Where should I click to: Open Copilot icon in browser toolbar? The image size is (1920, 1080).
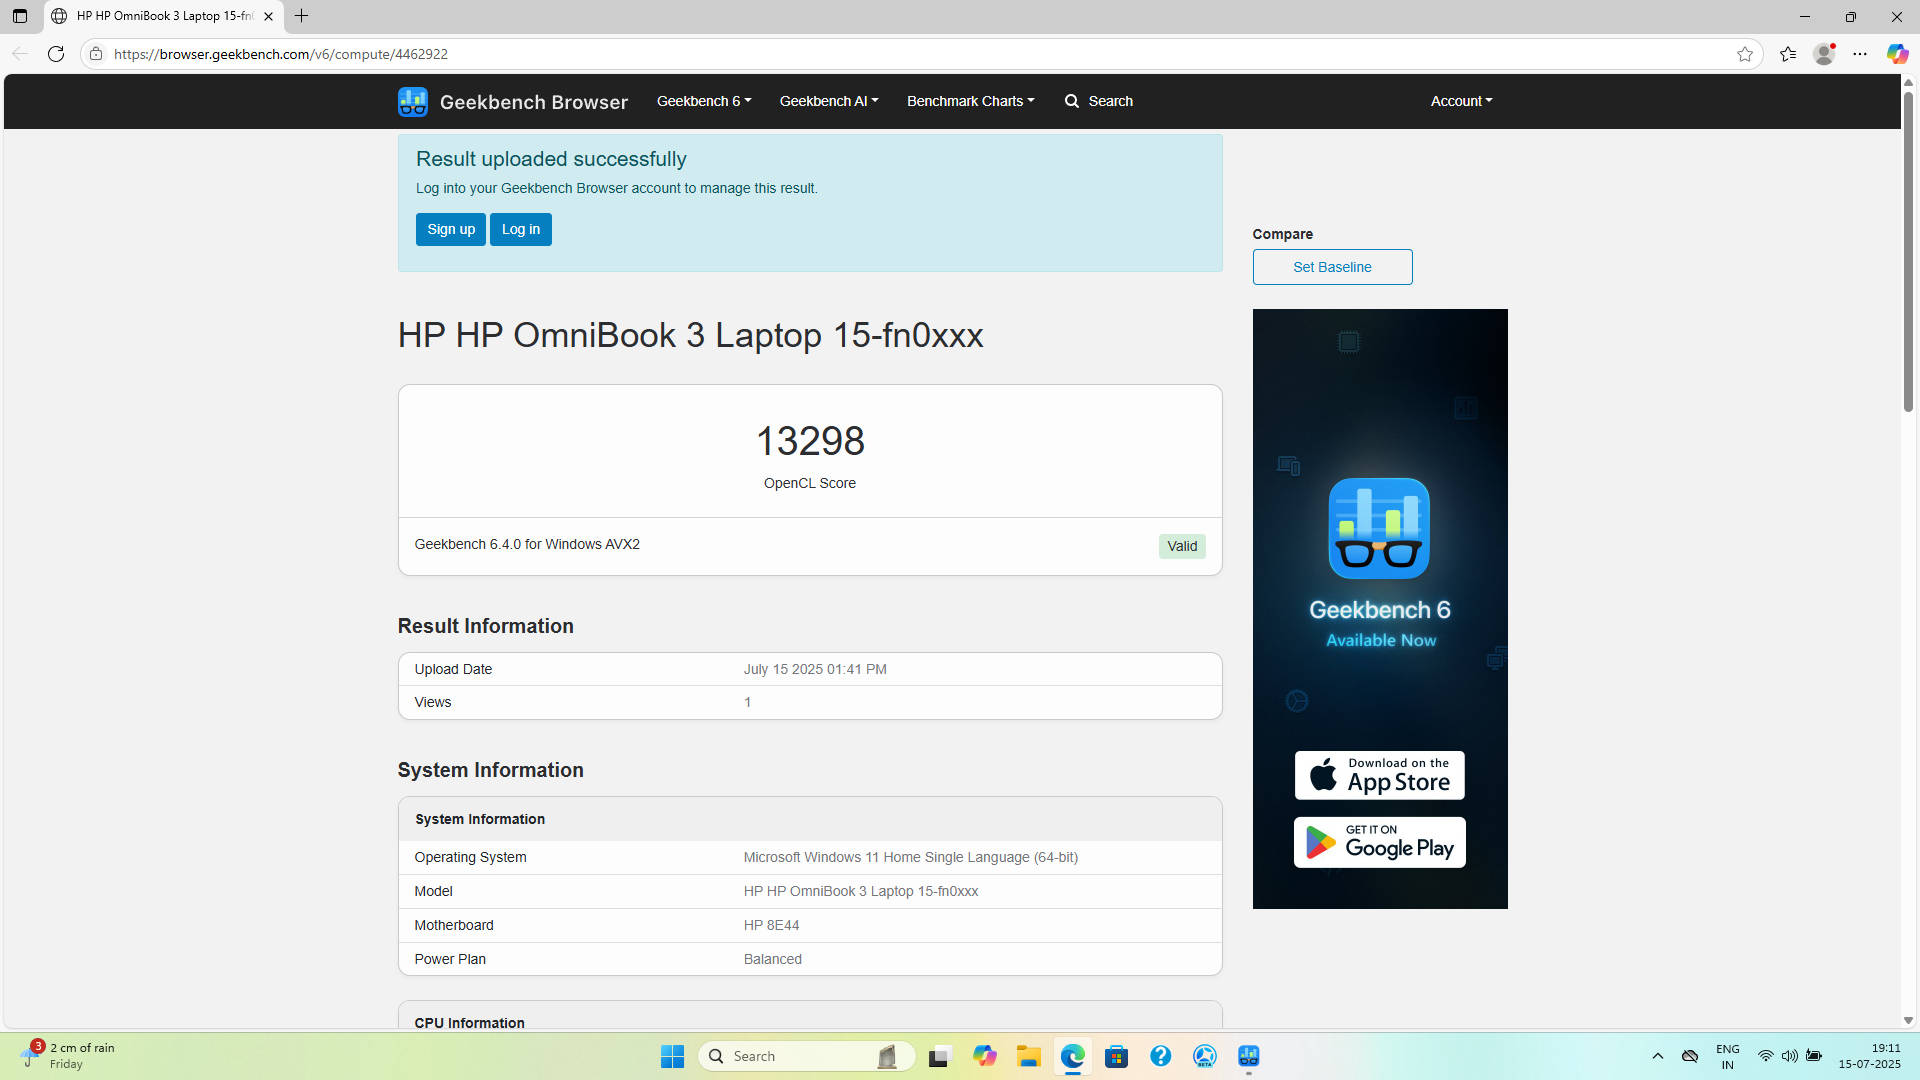coord(1896,54)
